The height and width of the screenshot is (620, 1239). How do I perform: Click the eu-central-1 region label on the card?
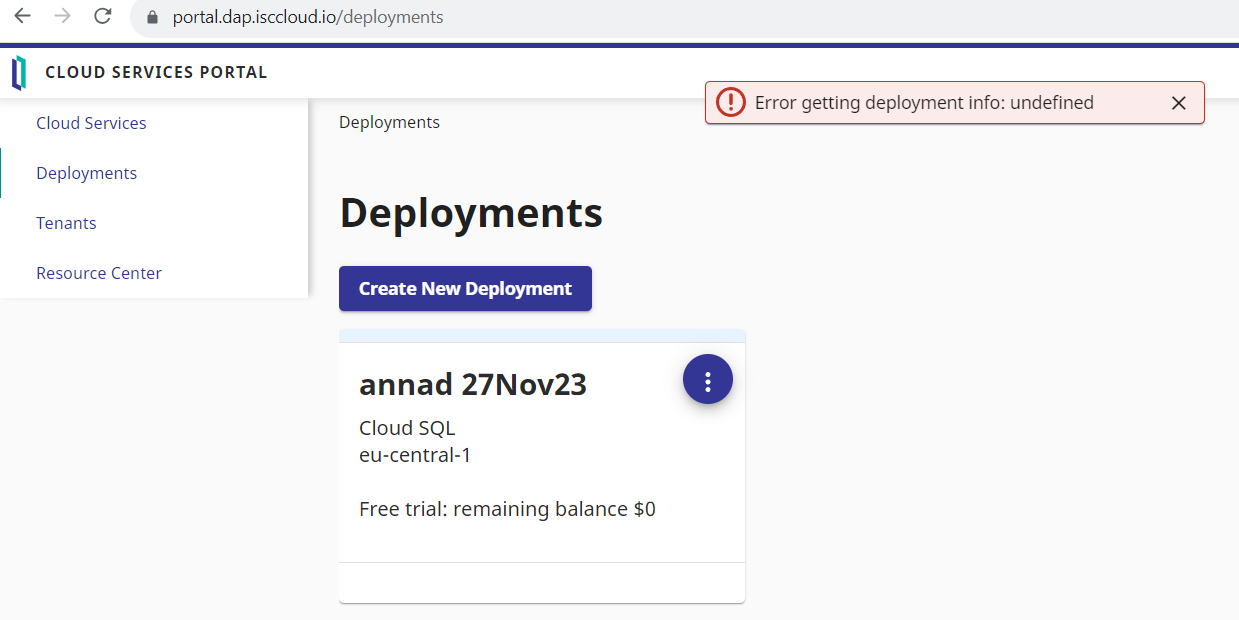pyautogui.click(x=415, y=455)
